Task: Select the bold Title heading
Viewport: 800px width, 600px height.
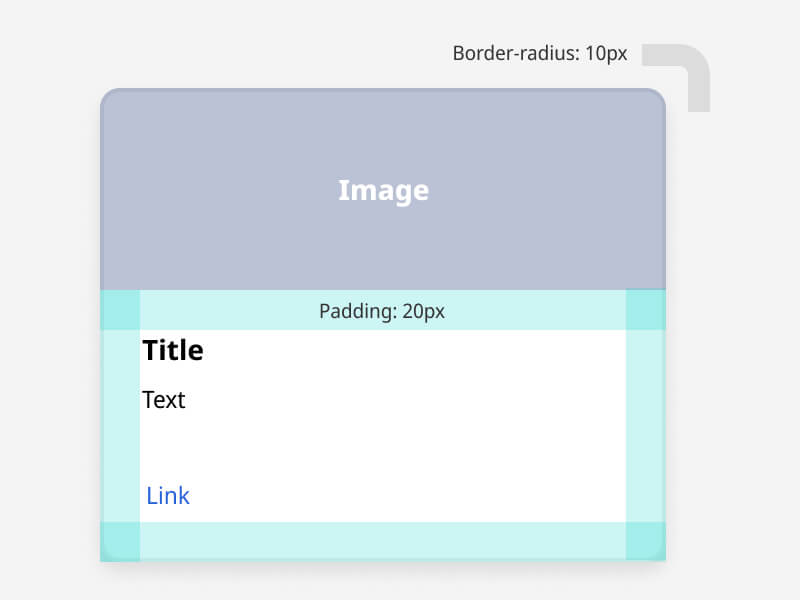Action: pos(173,350)
